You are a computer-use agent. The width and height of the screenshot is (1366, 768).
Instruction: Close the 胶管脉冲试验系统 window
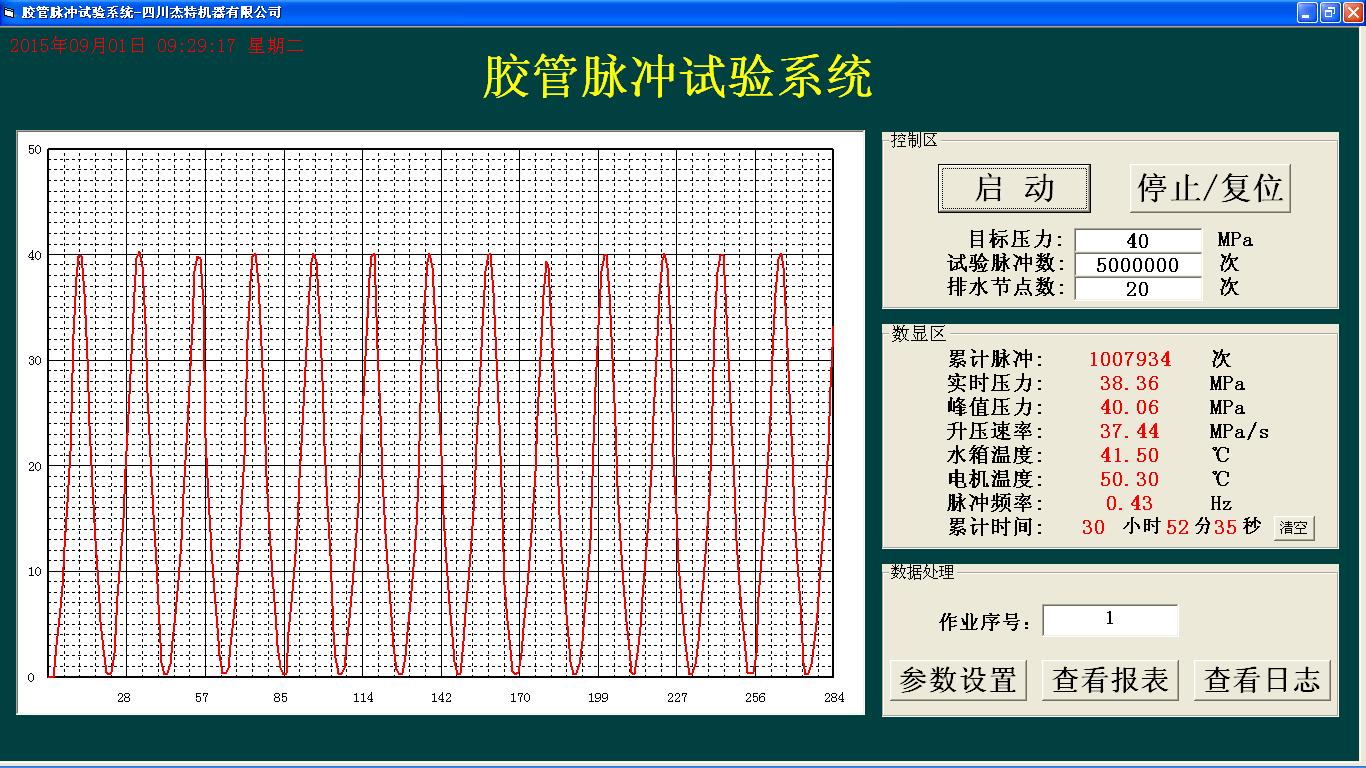click(1353, 12)
